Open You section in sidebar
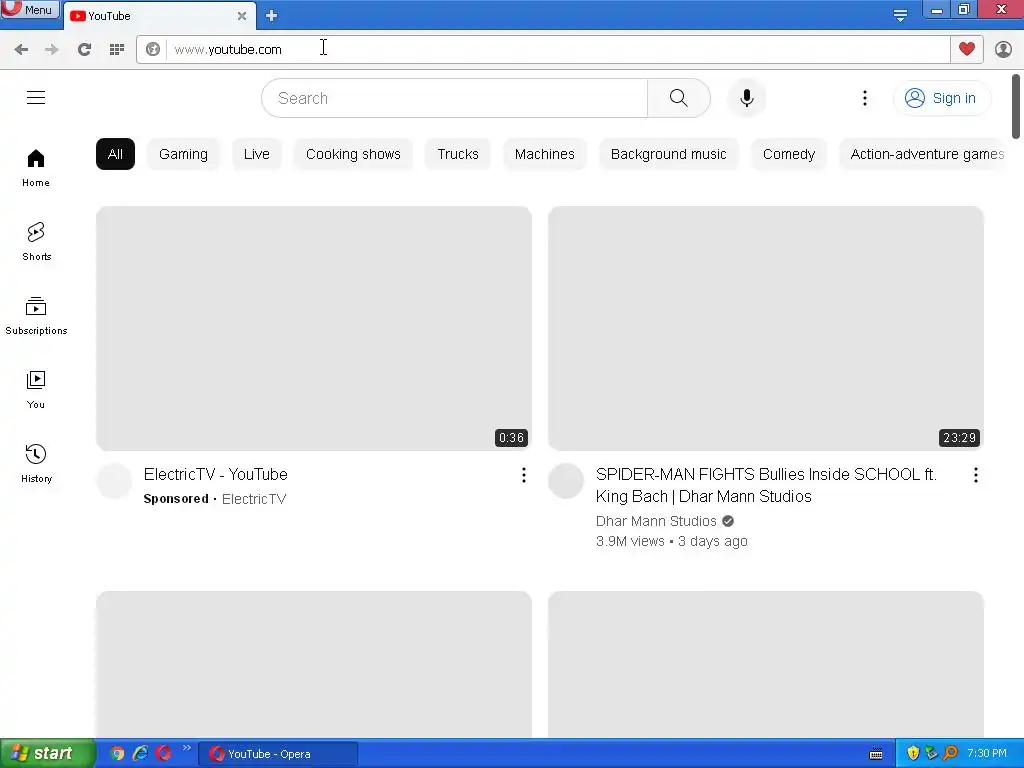The height and width of the screenshot is (768, 1024). tap(36, 390)
